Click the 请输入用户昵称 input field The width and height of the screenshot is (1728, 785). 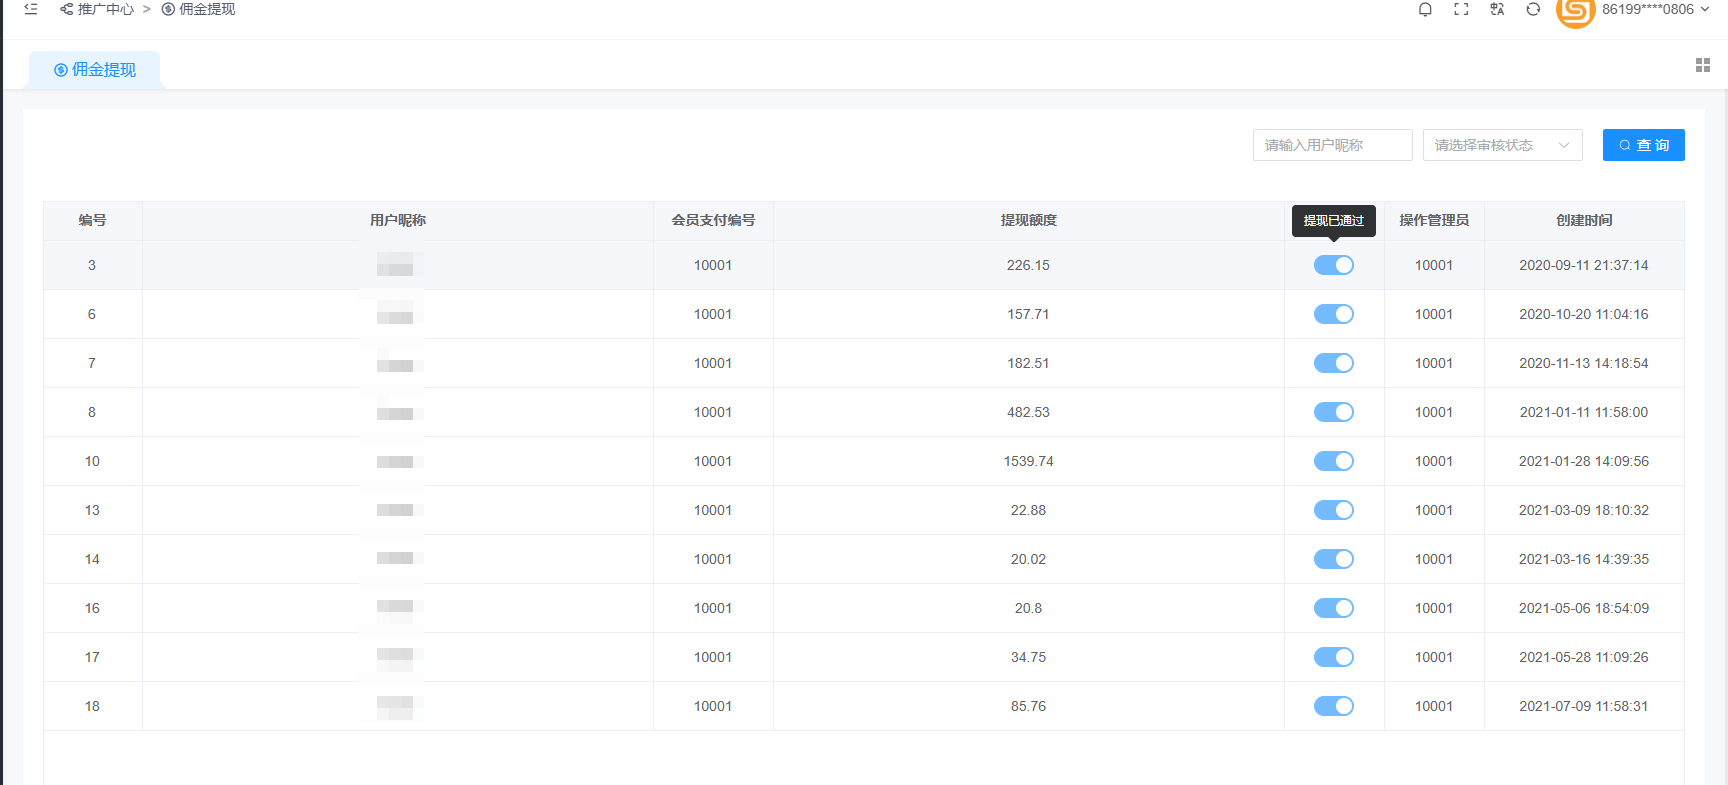click(x=1332, y=145)
